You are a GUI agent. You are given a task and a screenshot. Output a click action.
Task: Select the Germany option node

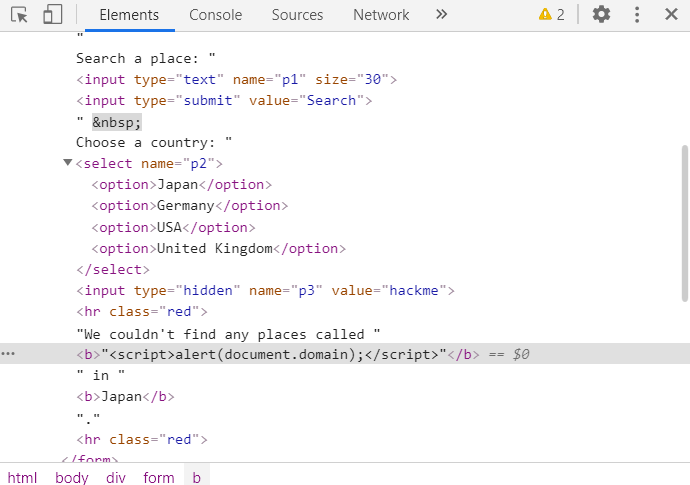coord(190,206)
